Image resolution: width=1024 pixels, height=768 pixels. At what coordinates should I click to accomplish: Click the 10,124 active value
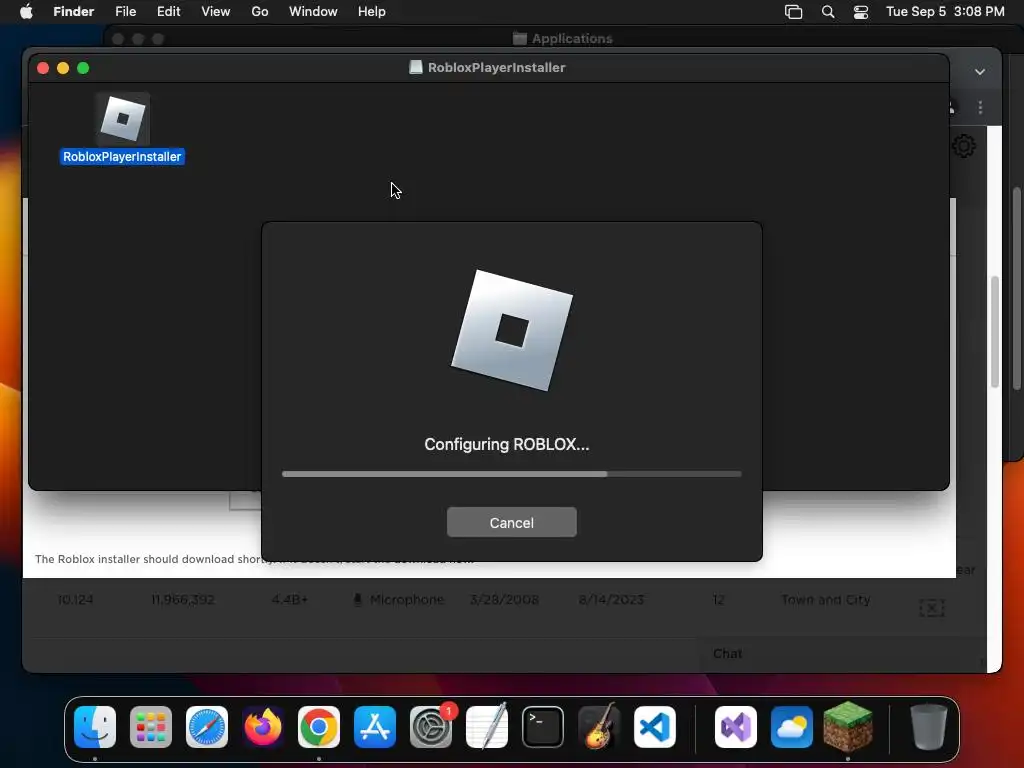[x=75, y=600]
